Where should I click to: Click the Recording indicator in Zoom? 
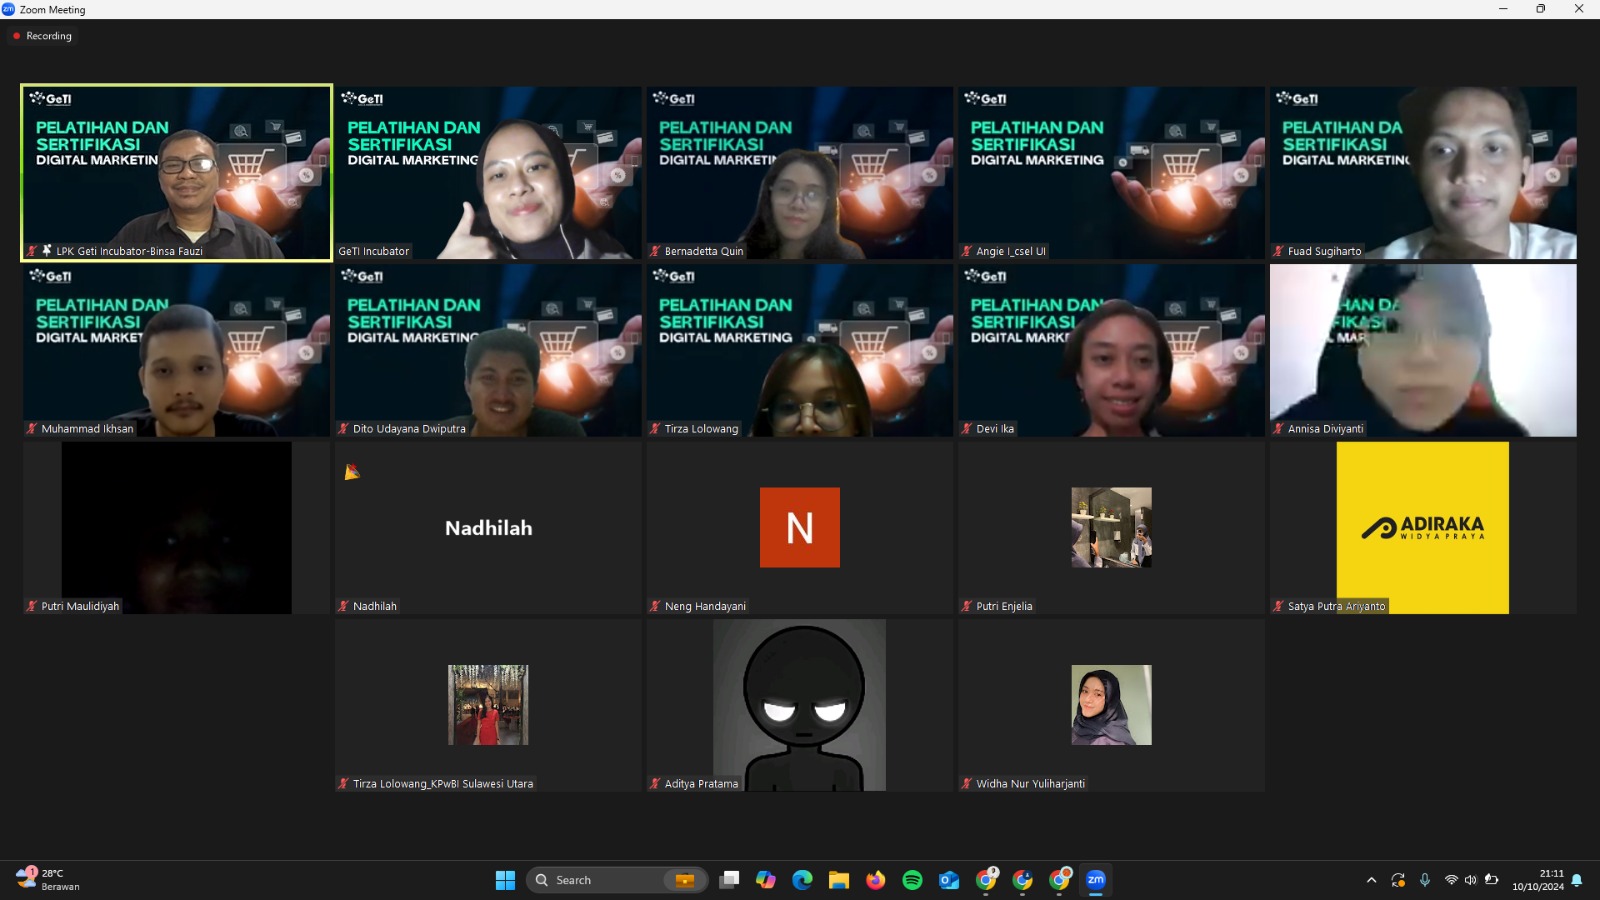point(42,36)
